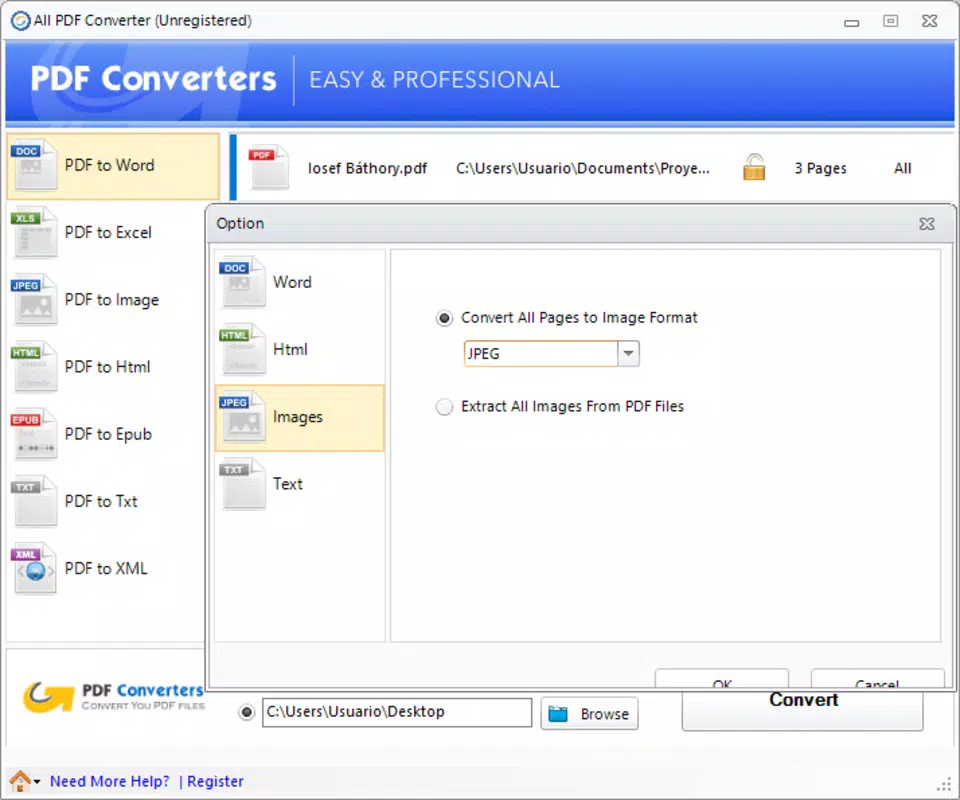This screenshot has height=800, width=960.
Task: Click the output path field C:\Users\Usuario\Desktop
Action: click(x=397, y=712)
